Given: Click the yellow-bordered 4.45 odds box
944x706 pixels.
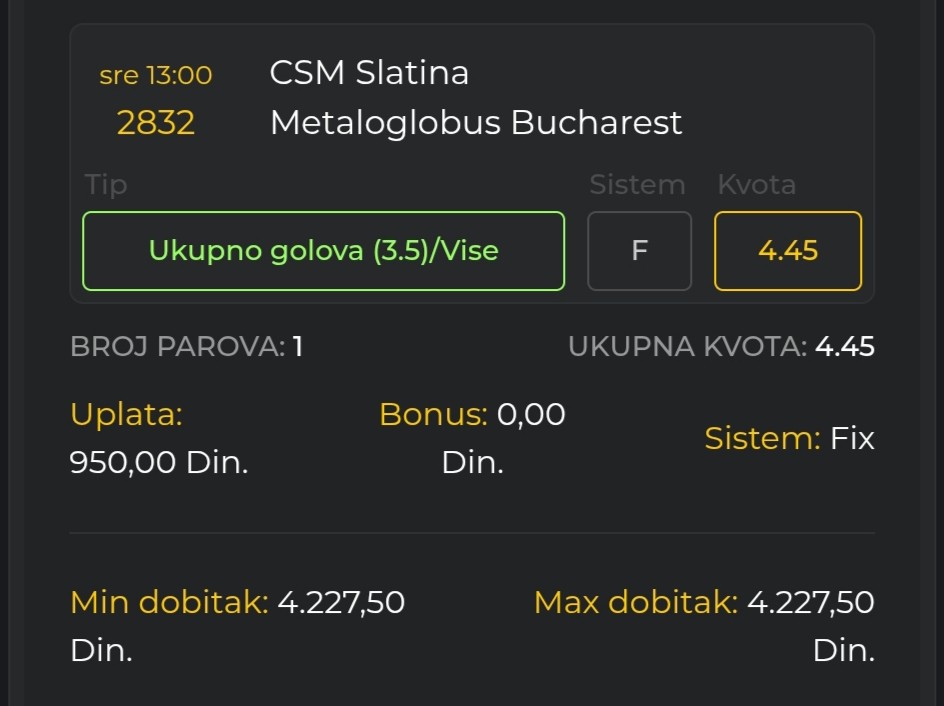Looking at the screenshot, I should pyautogui.click(x=787, y=251).
